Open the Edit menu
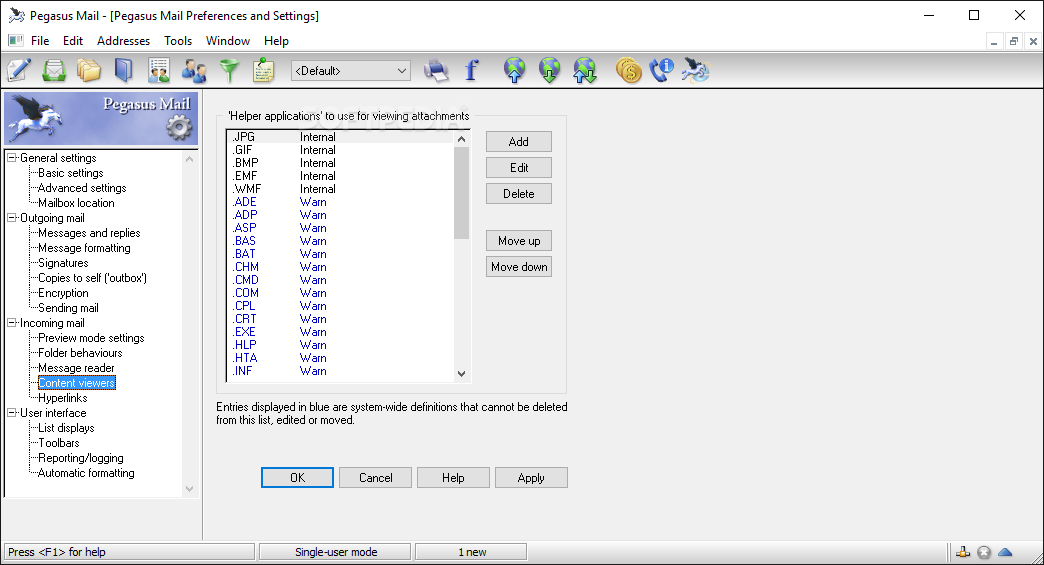Image resolution: width=1044 pixels, height=565 pixels. pos(73,41)
